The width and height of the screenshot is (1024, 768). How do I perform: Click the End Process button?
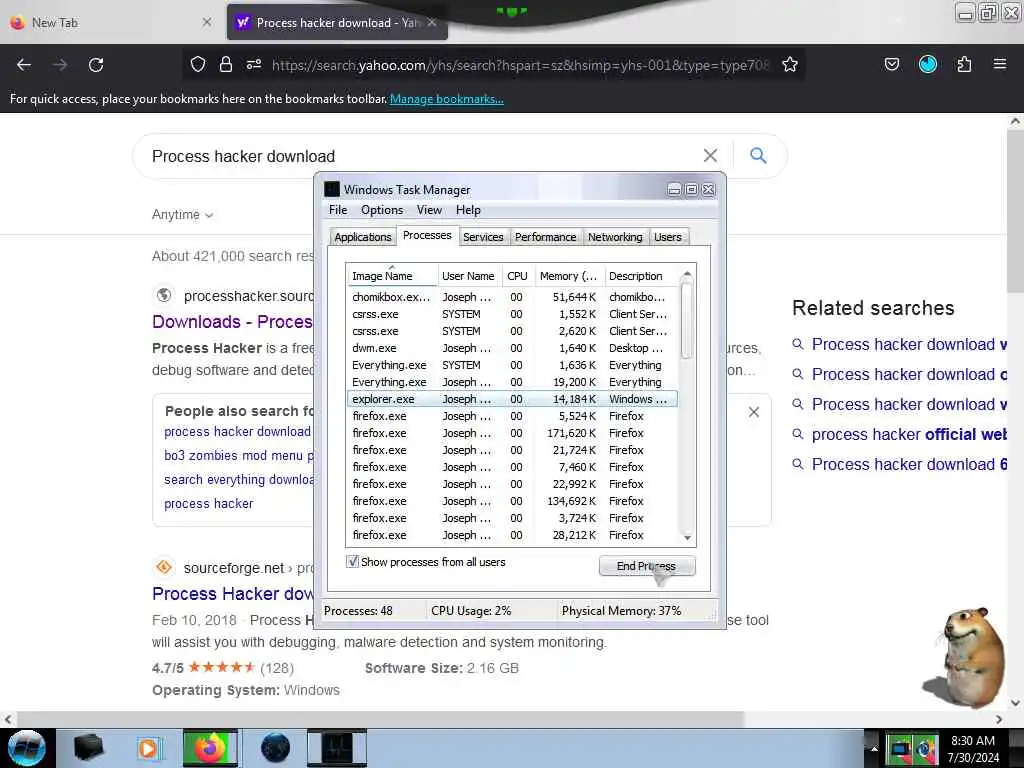[x=647, y=566]
